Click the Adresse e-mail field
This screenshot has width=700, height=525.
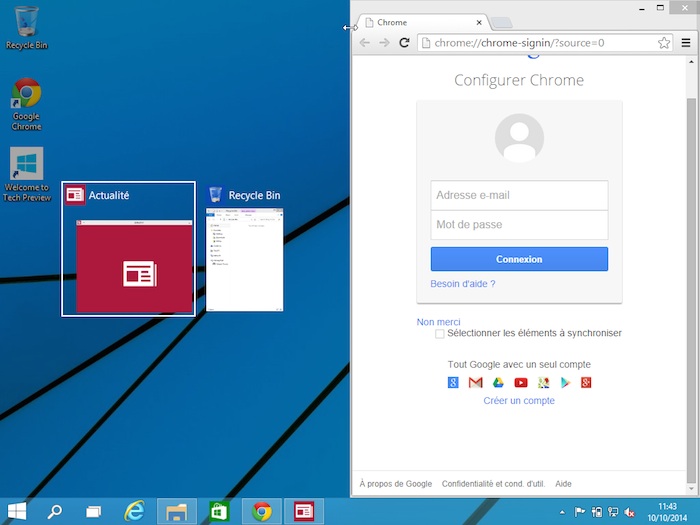(x=519, y=195)
